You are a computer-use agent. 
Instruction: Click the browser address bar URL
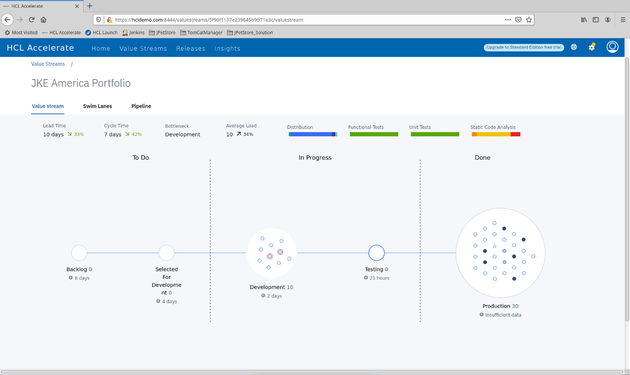pyautogui.click(x=209, y=20)
